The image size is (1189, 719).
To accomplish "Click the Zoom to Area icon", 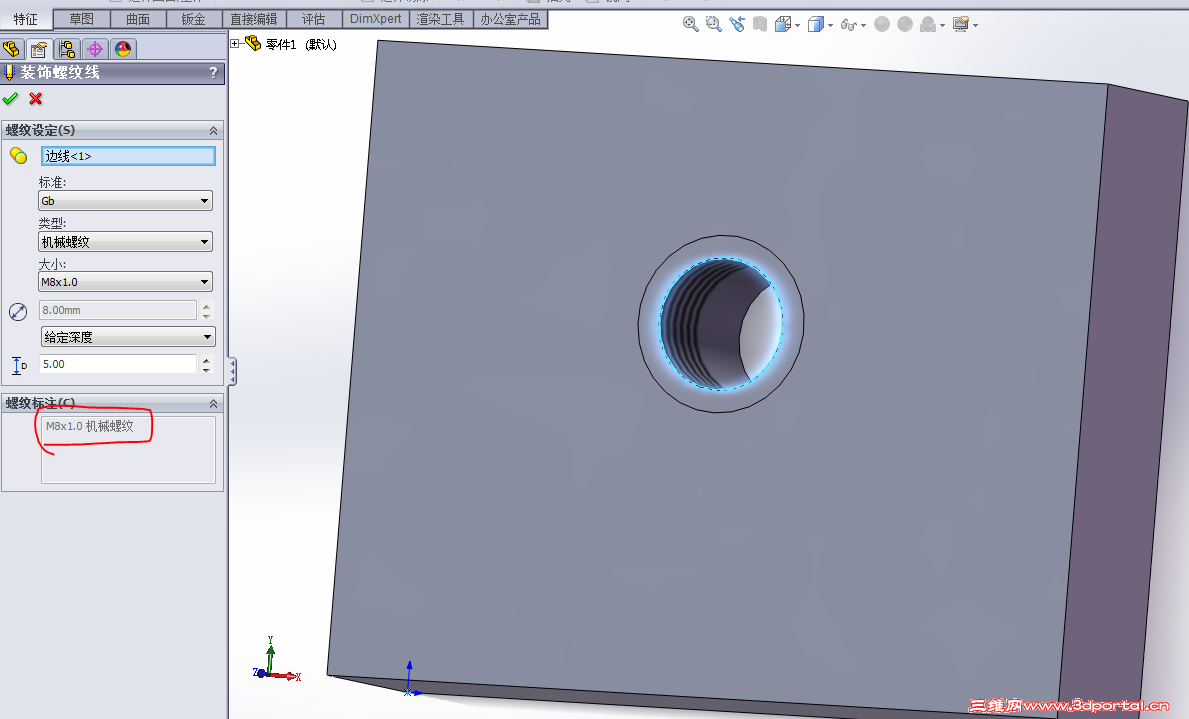I will (x=713, y=24).
